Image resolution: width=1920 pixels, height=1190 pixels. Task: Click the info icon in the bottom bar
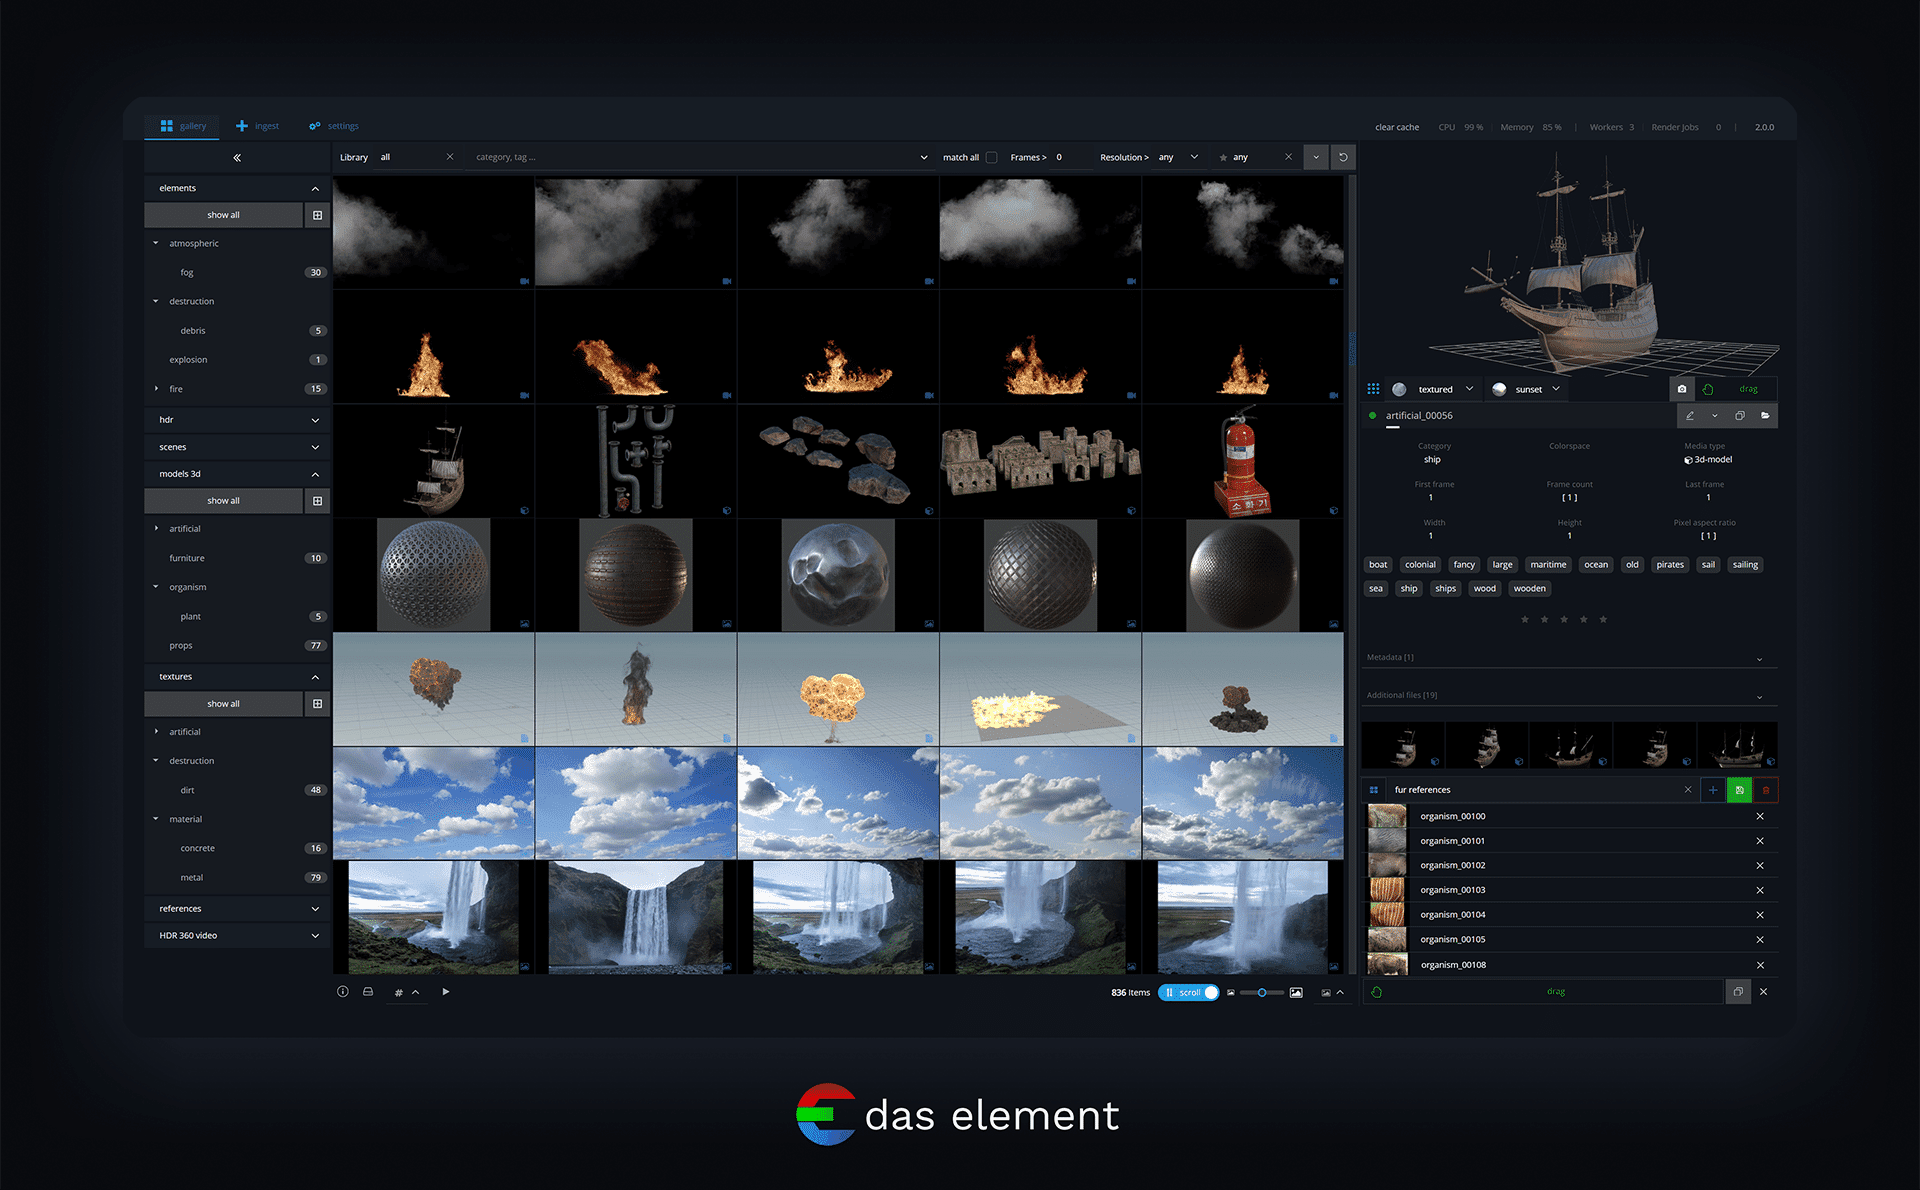point(343,992)
